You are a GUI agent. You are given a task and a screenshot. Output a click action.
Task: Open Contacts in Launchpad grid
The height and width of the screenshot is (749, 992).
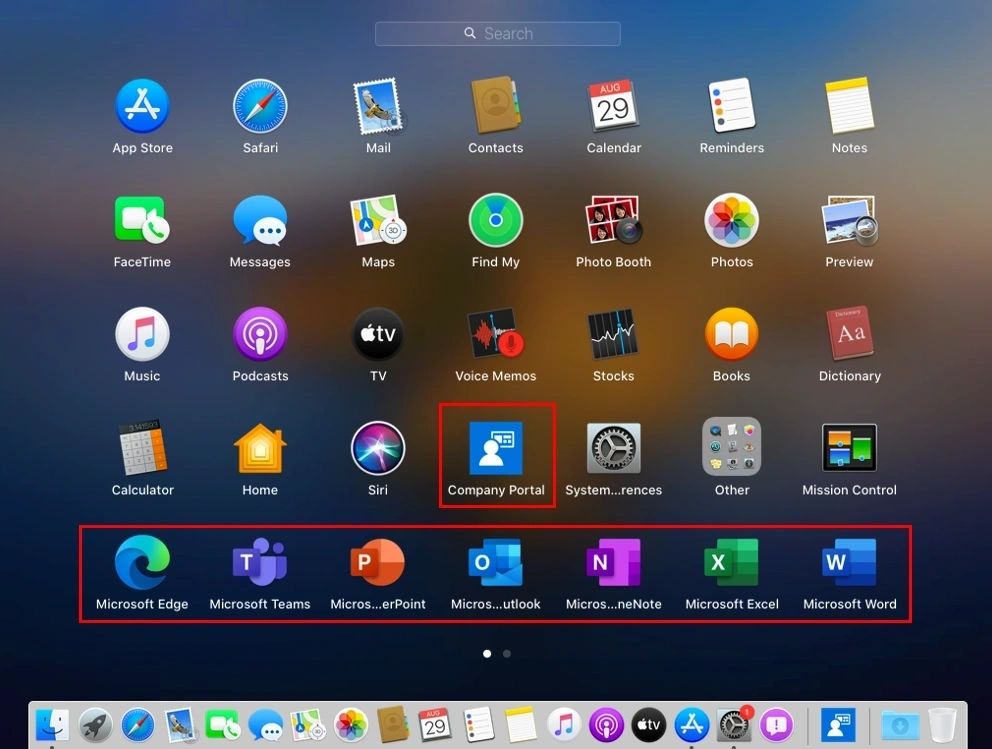[496, 106]
